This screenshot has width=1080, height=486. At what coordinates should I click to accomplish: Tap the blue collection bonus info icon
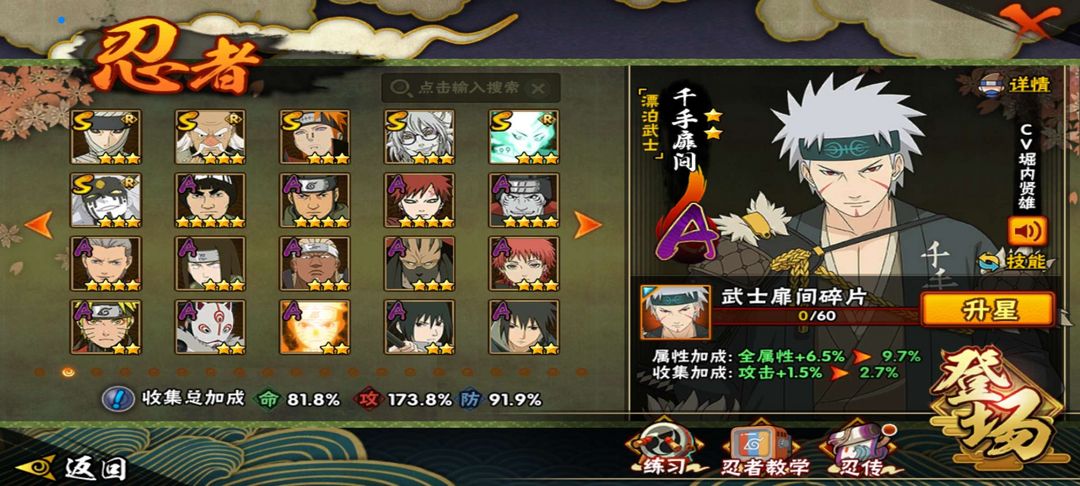point(118,398)
